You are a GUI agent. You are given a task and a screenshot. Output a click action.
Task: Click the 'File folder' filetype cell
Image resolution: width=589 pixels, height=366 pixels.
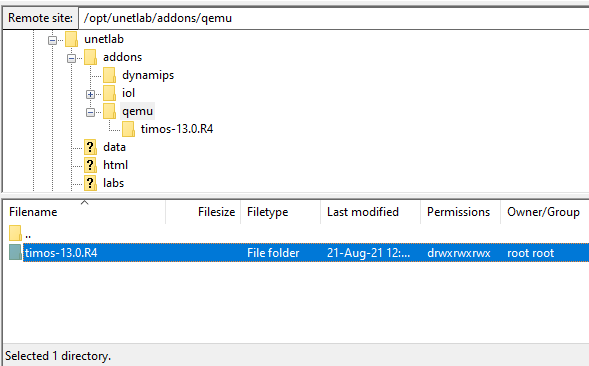tap(273, 253)
